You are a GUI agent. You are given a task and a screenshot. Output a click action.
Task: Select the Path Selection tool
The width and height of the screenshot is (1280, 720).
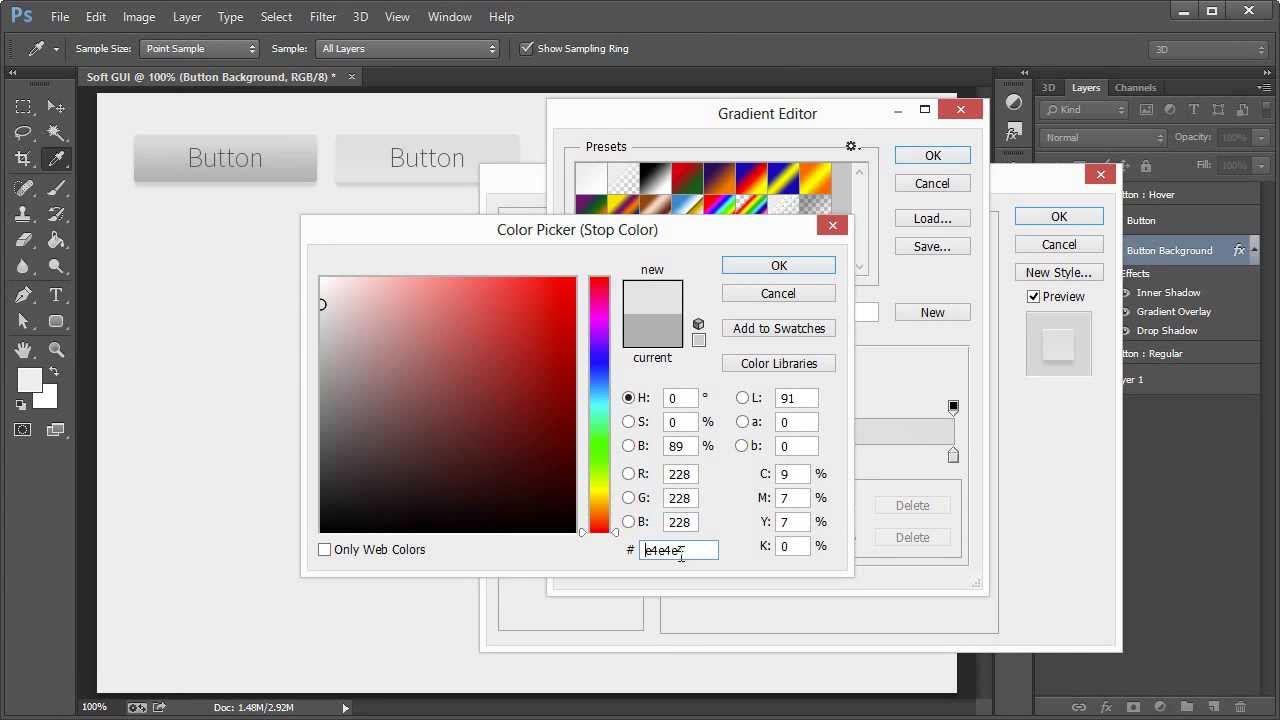(x=23, y=321)
